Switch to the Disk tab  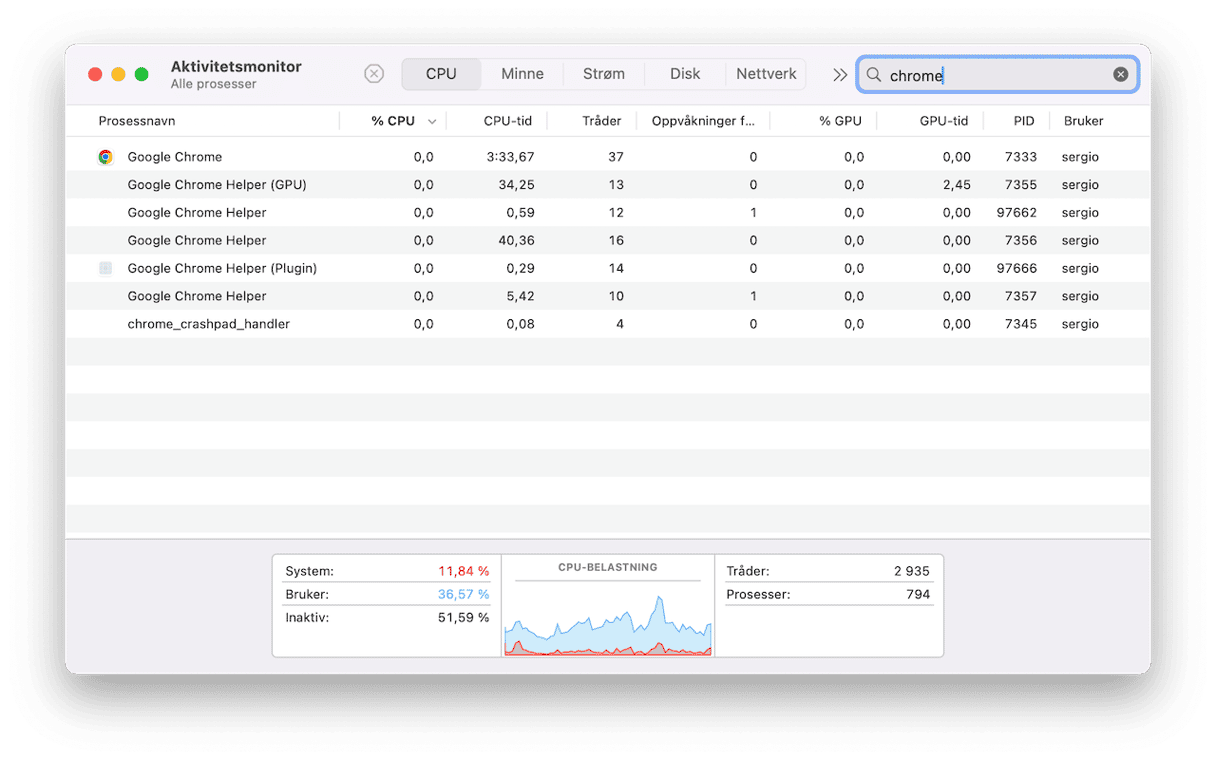(x=685, y=74)
